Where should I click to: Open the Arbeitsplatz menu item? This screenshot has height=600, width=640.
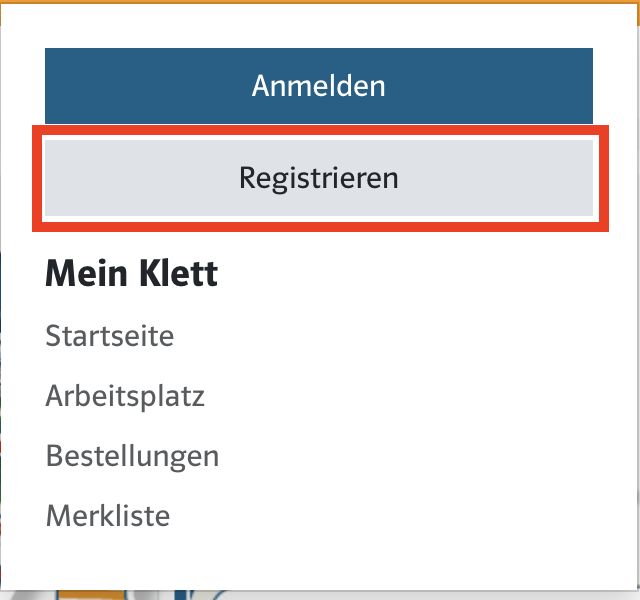(125, 396)
